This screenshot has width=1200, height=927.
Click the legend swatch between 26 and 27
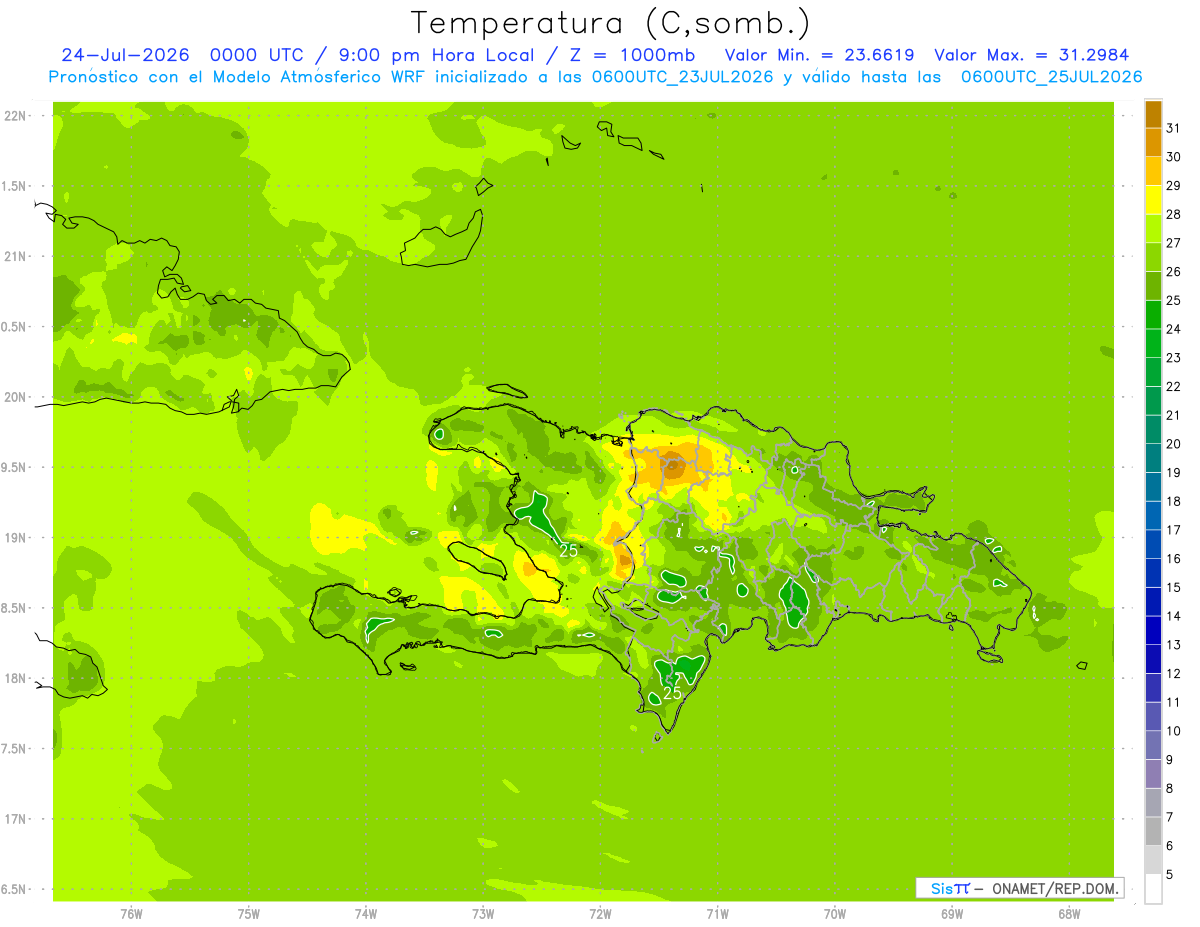tap(1153, 257)
